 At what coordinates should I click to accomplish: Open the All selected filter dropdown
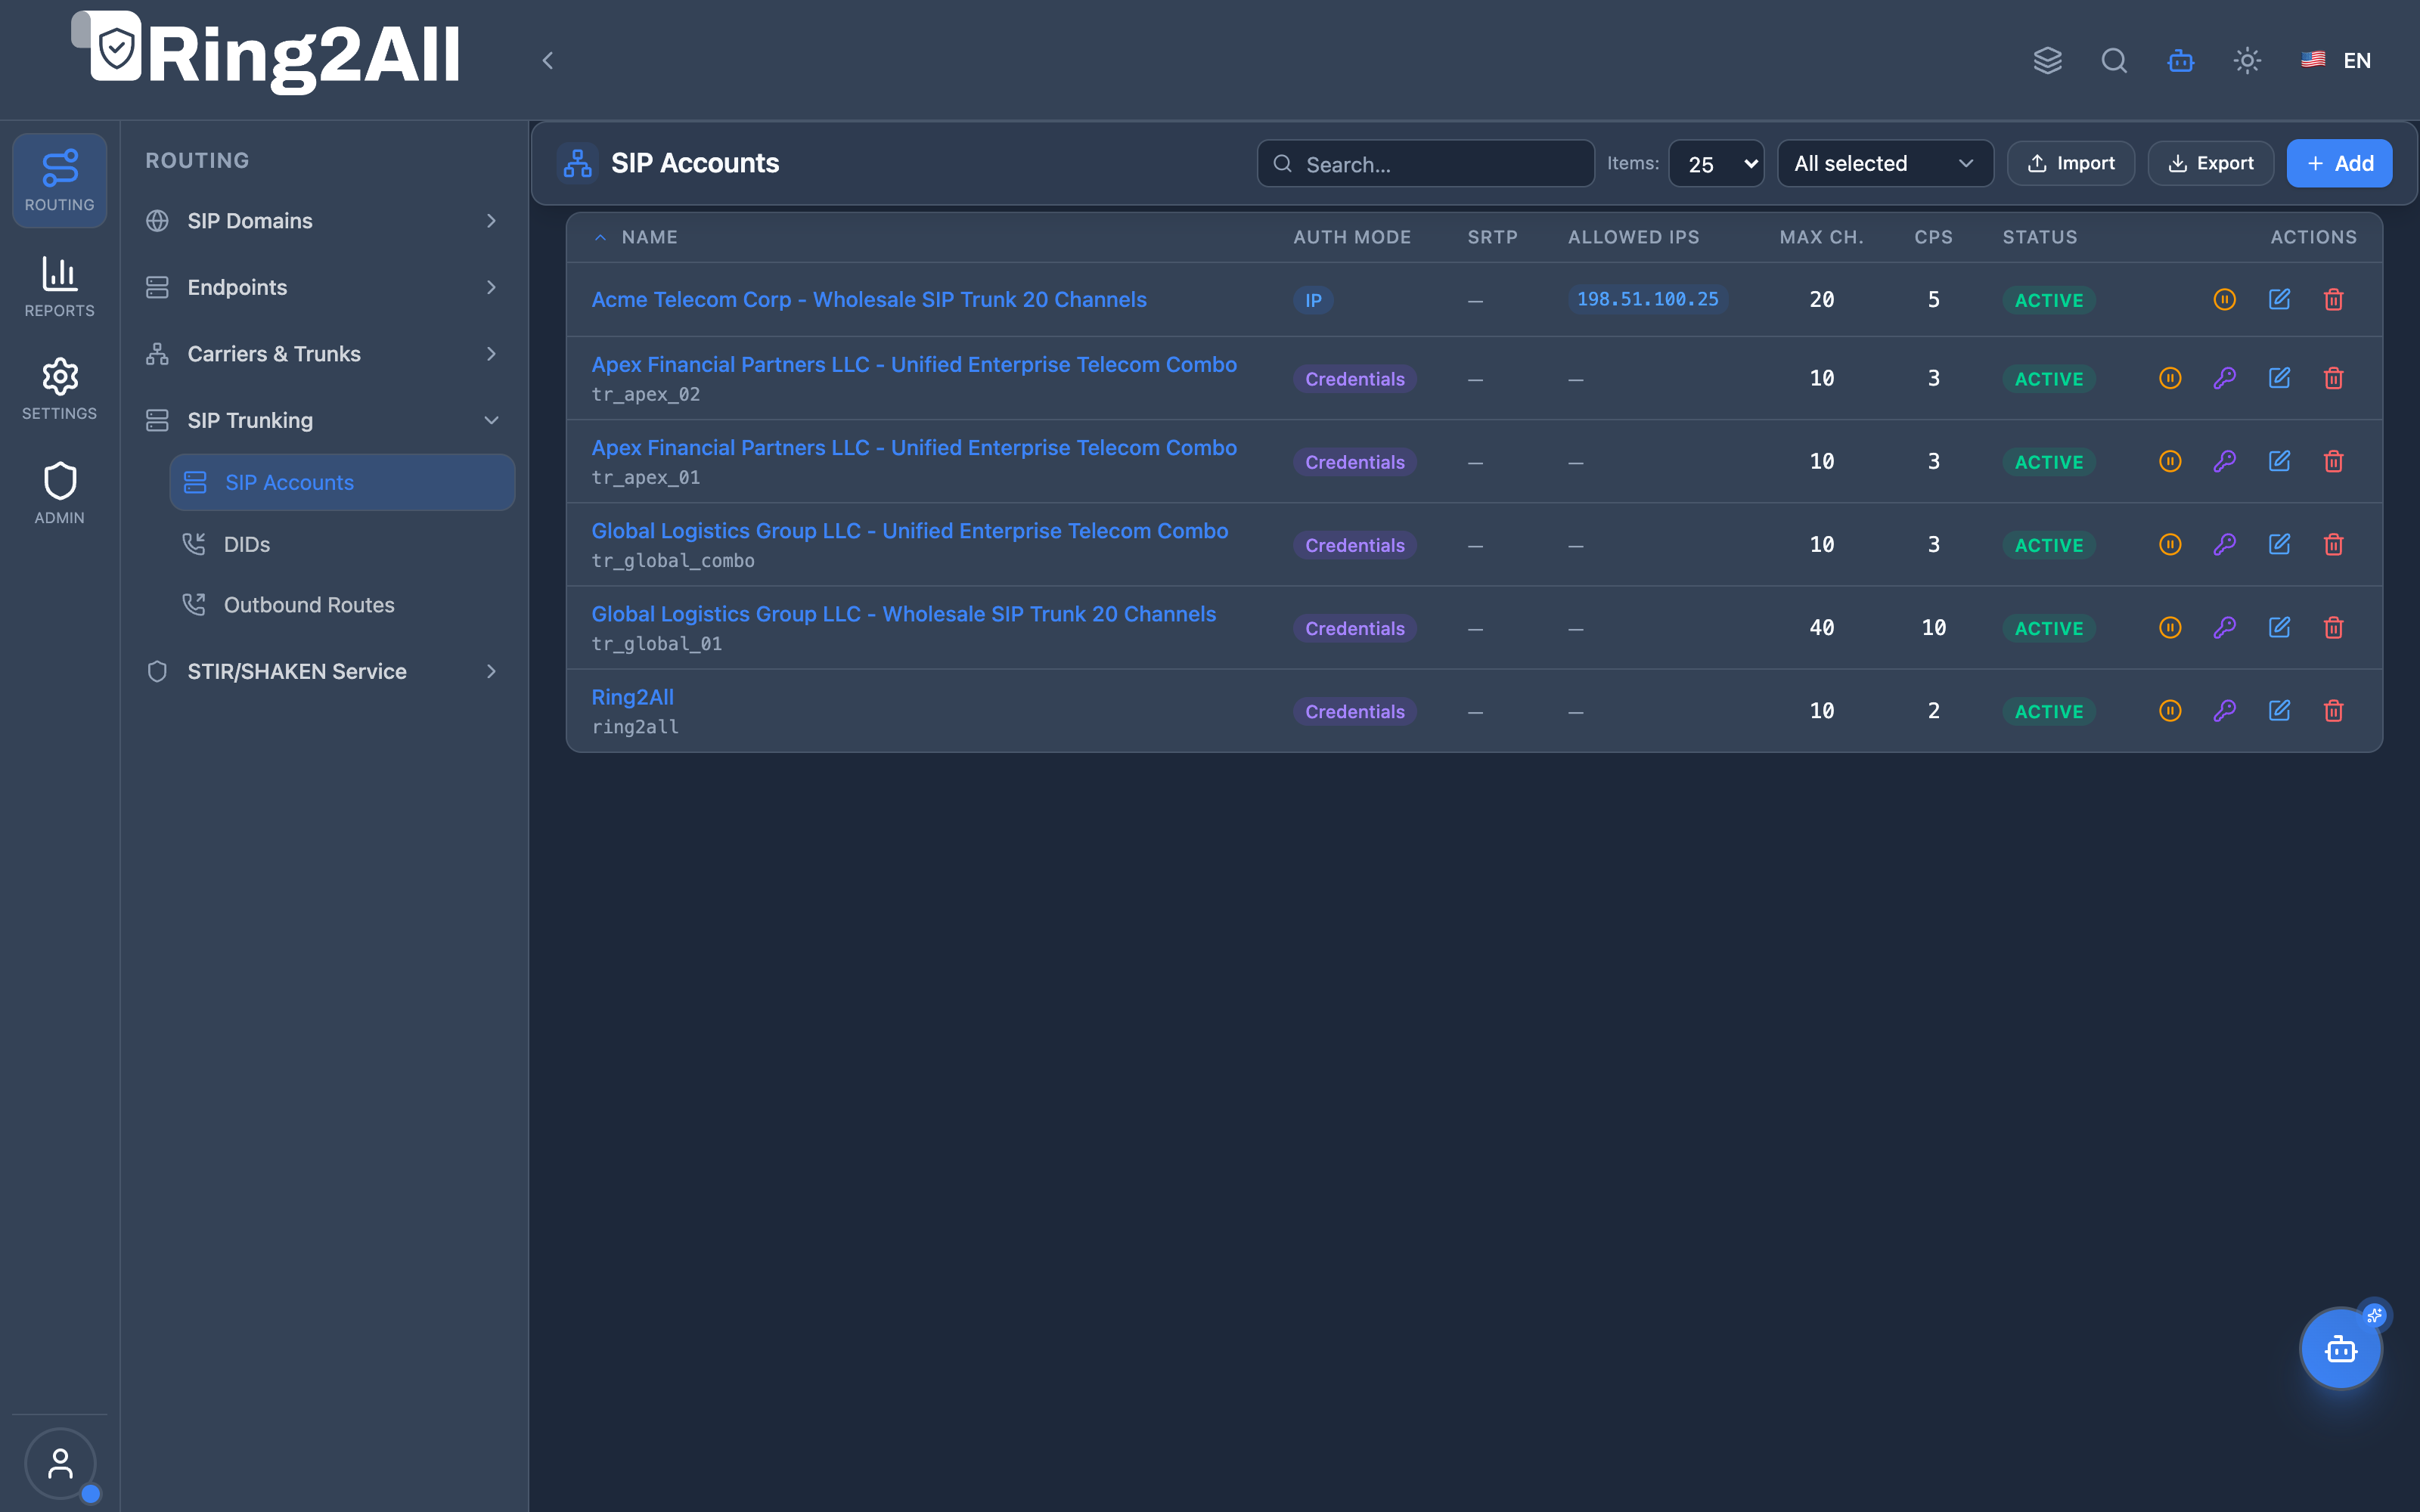click(x=1885, y=163)
